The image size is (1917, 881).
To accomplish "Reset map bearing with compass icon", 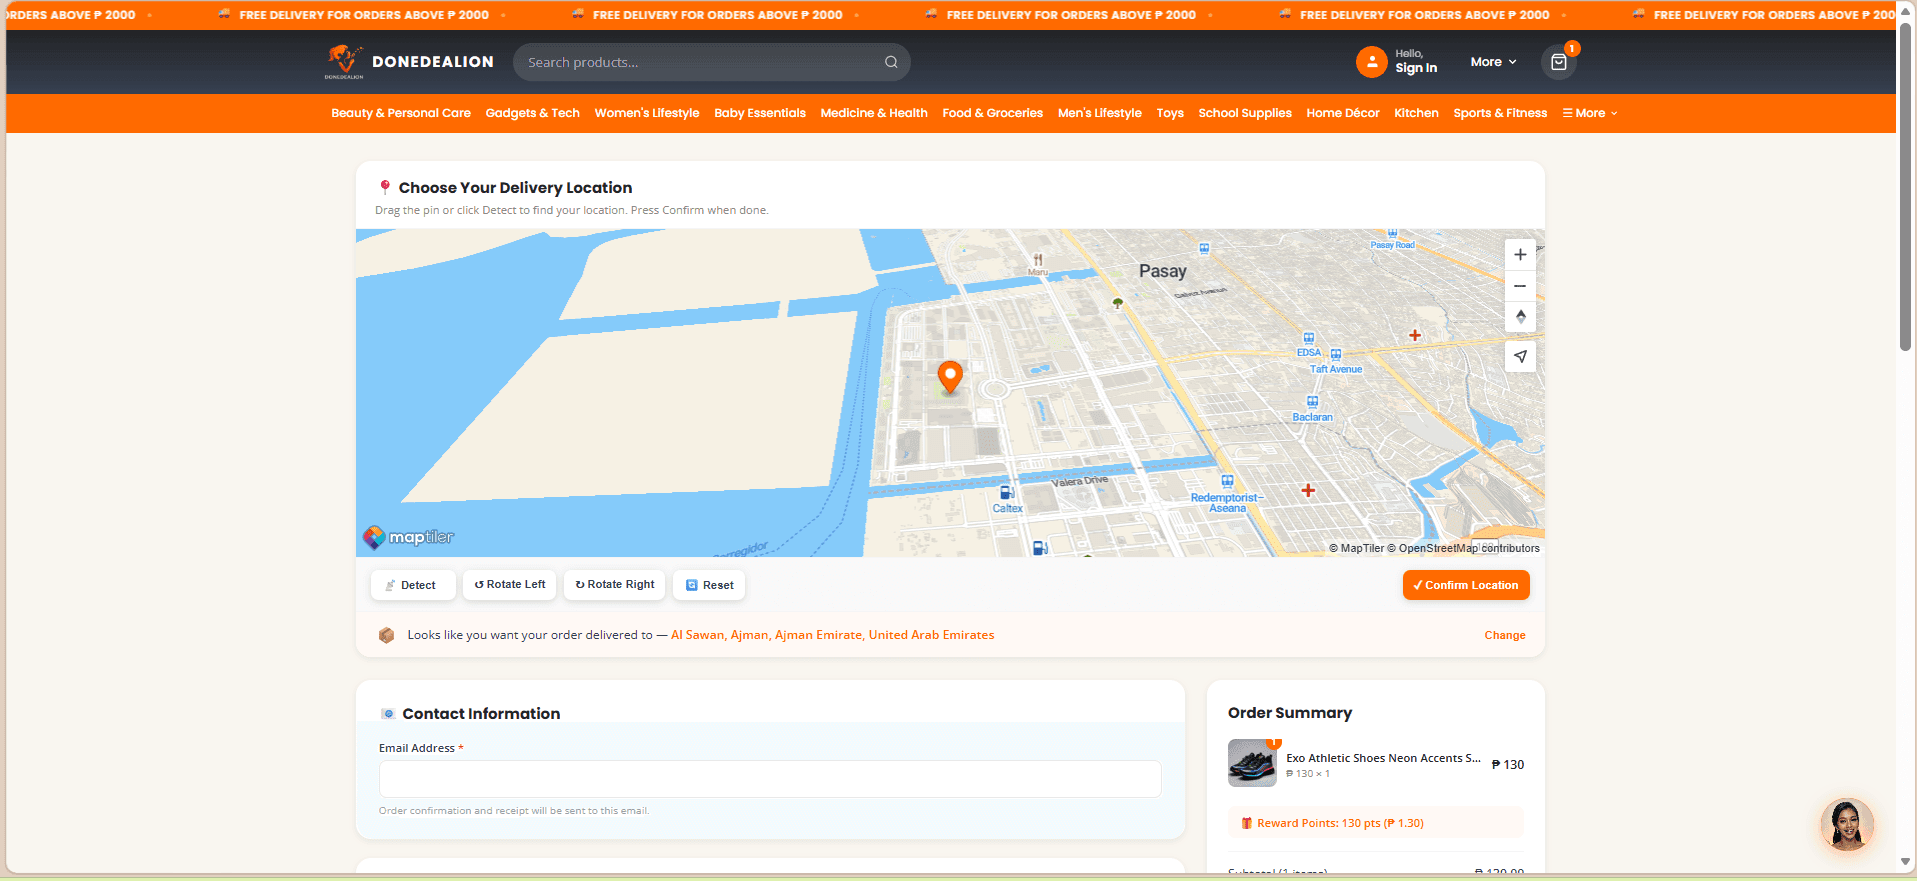I will [x=1520, y=317].
